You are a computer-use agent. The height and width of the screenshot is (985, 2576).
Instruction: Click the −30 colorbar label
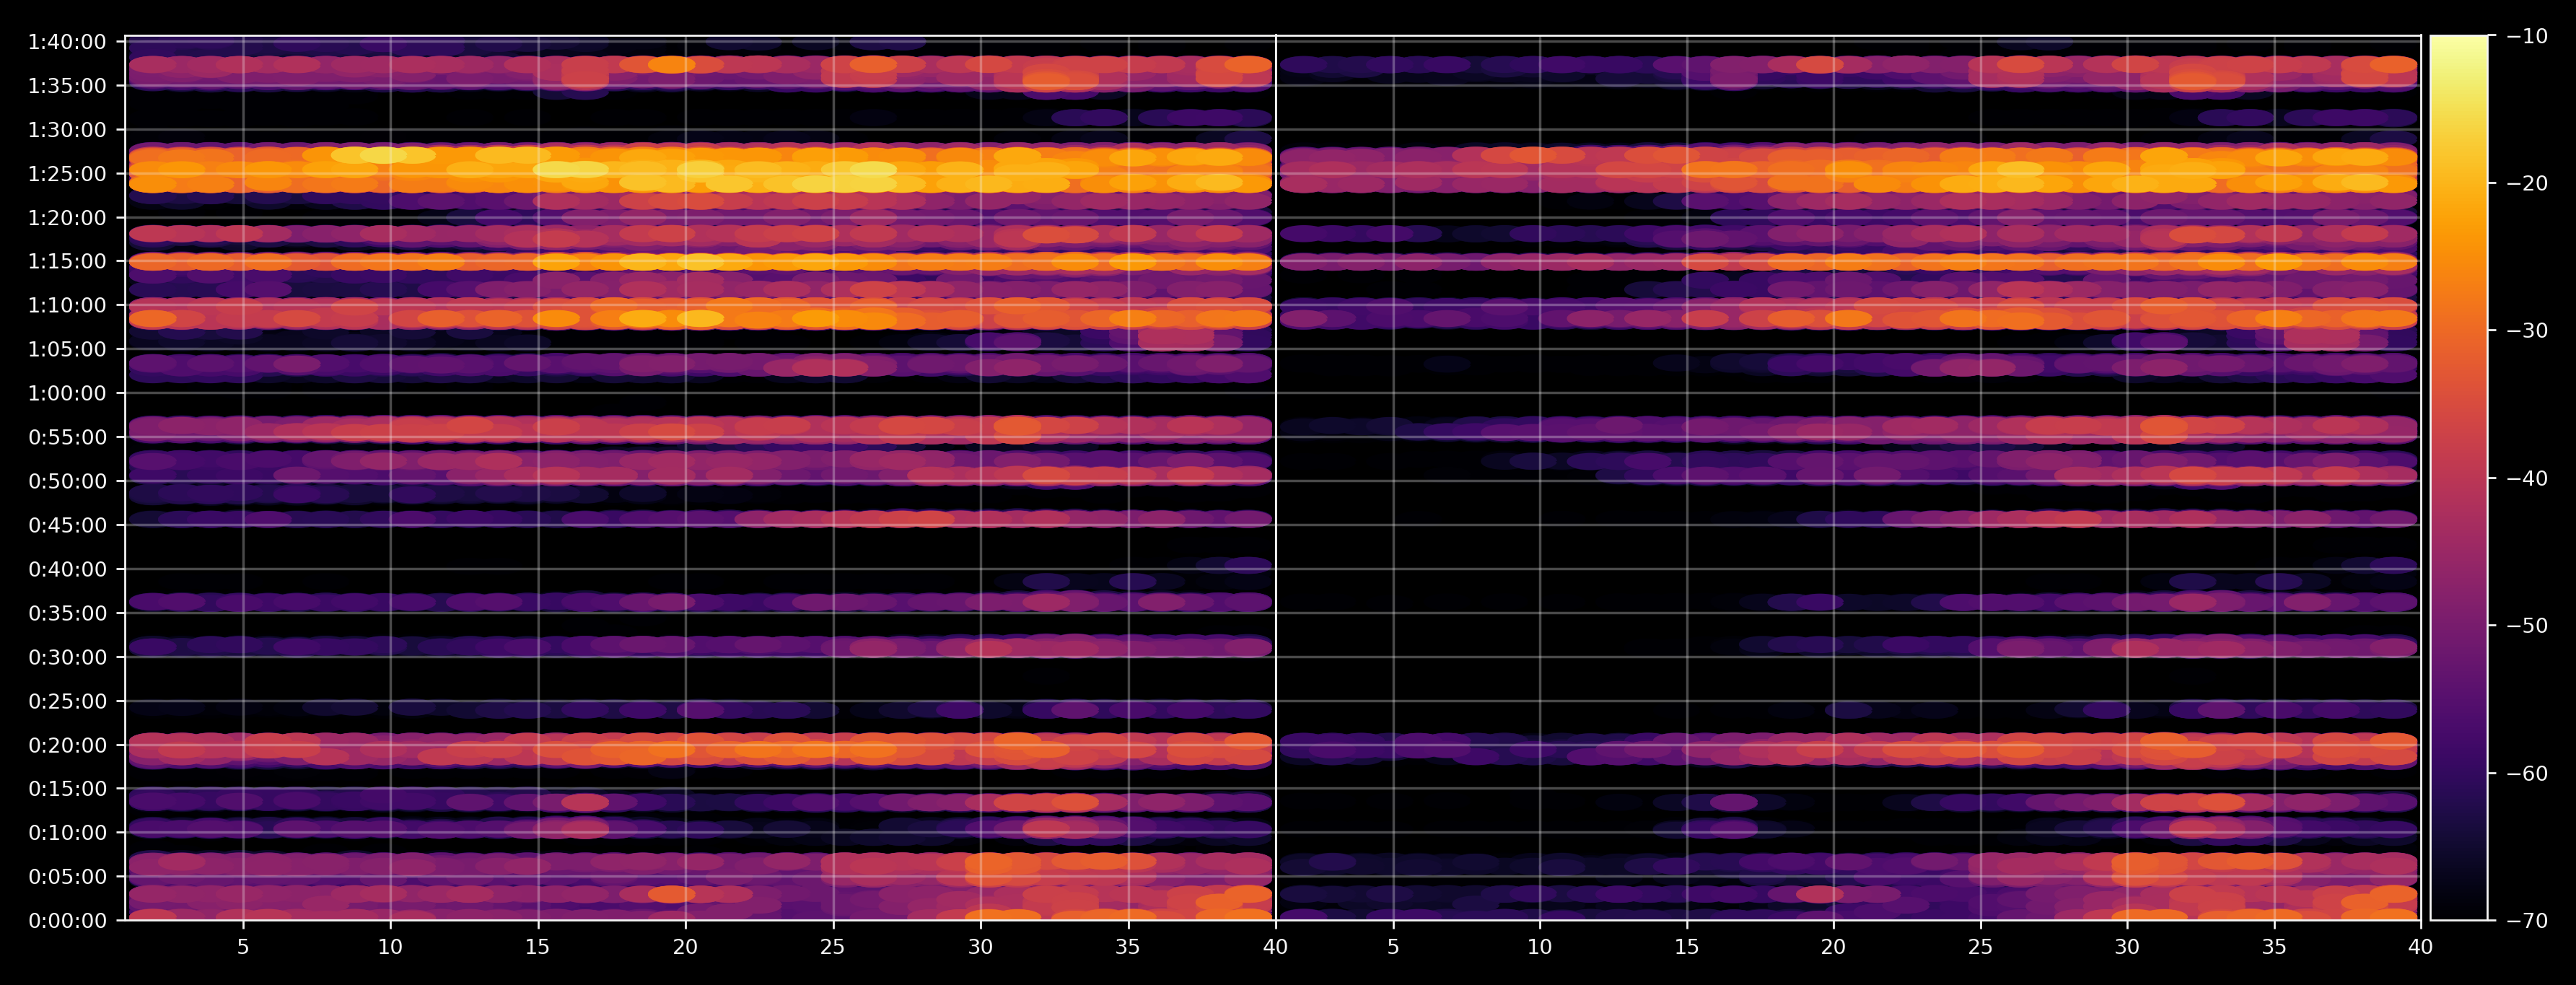[x=2527, y=331]
